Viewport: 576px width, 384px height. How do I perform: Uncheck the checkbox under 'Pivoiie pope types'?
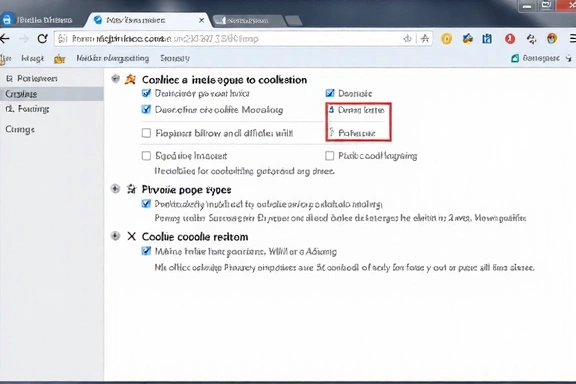coord(146,204)
